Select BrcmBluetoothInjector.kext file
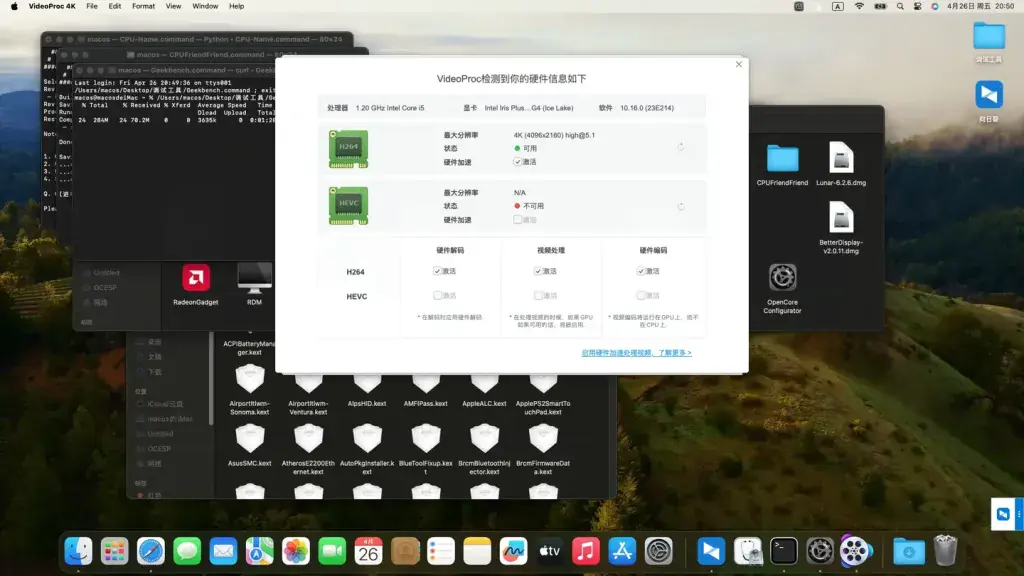 pyautogui.click(x=485, y=449)
